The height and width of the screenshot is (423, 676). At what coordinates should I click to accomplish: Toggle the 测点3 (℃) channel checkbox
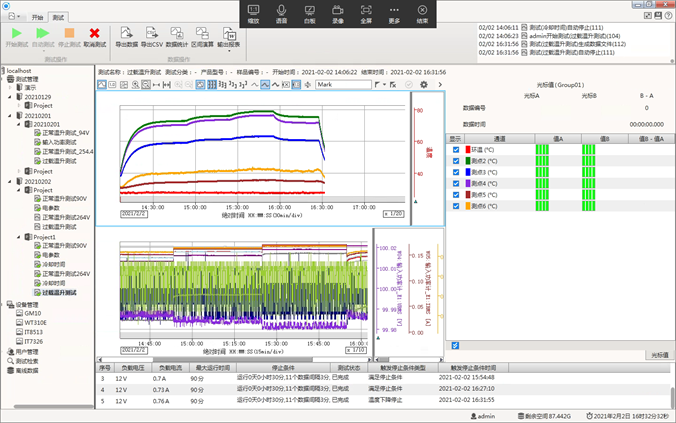[456, 172]
